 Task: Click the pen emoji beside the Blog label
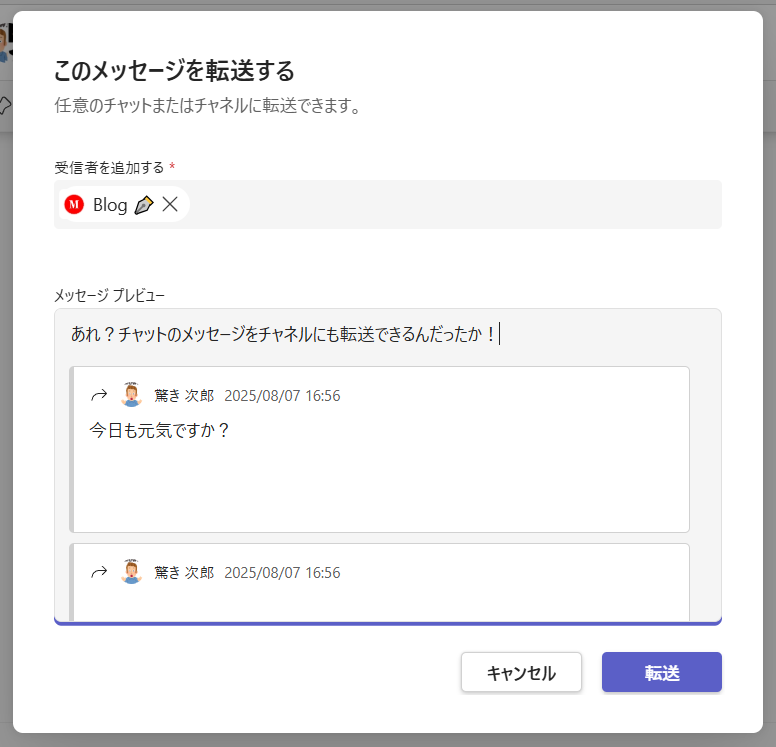point(143,205)
